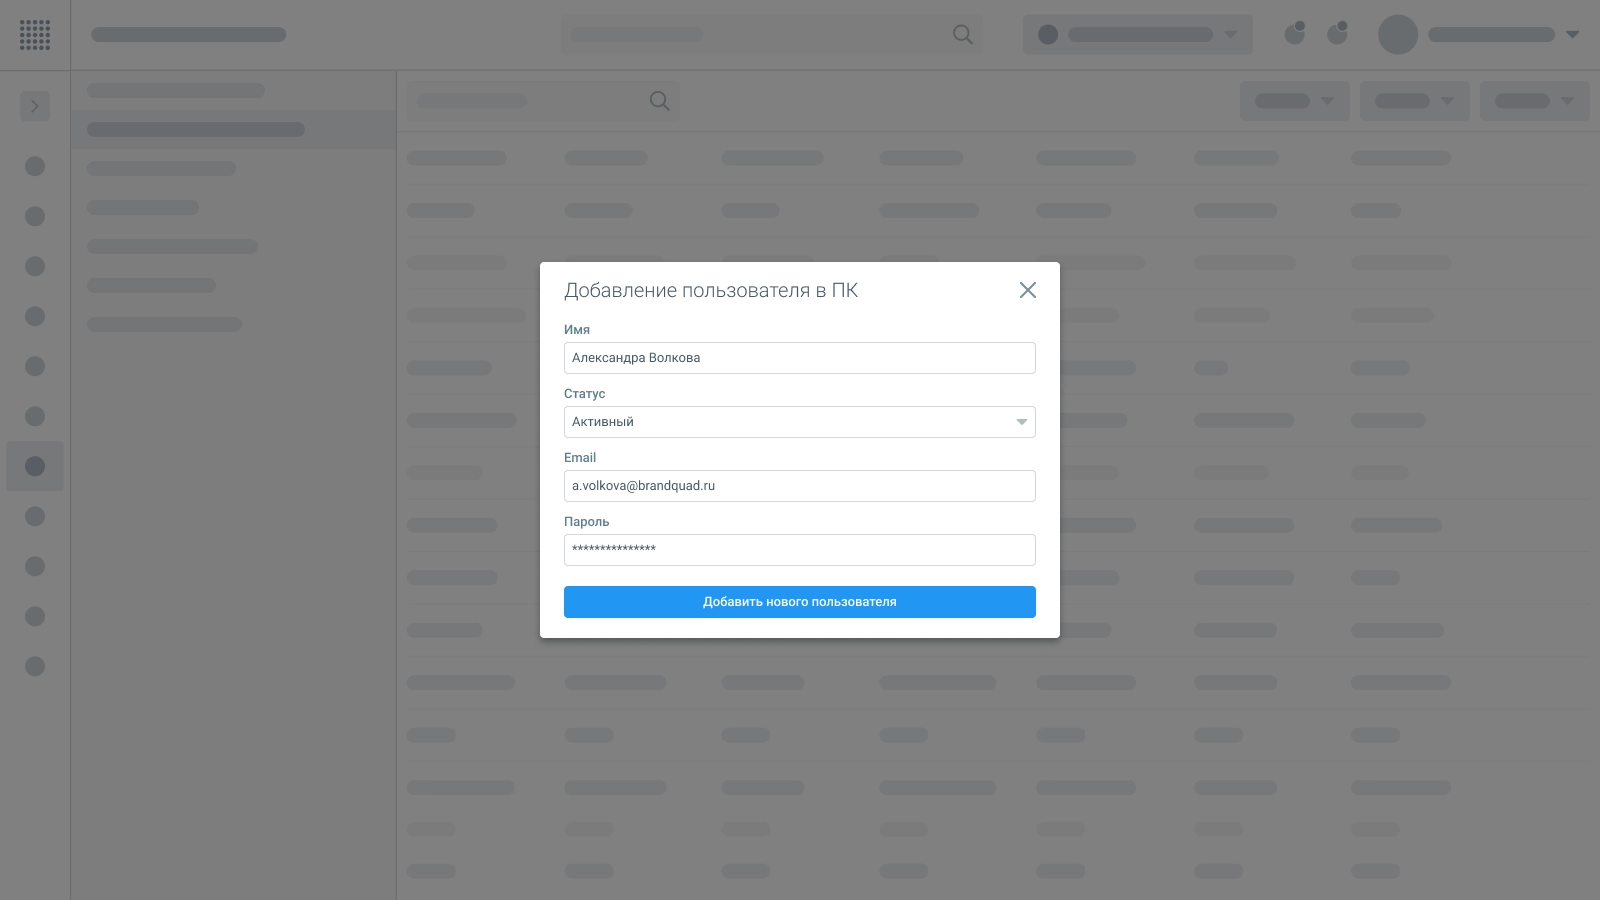Click the blue add new user button
The height and width of the screenshot is (900, 1600).
[799, 602]
